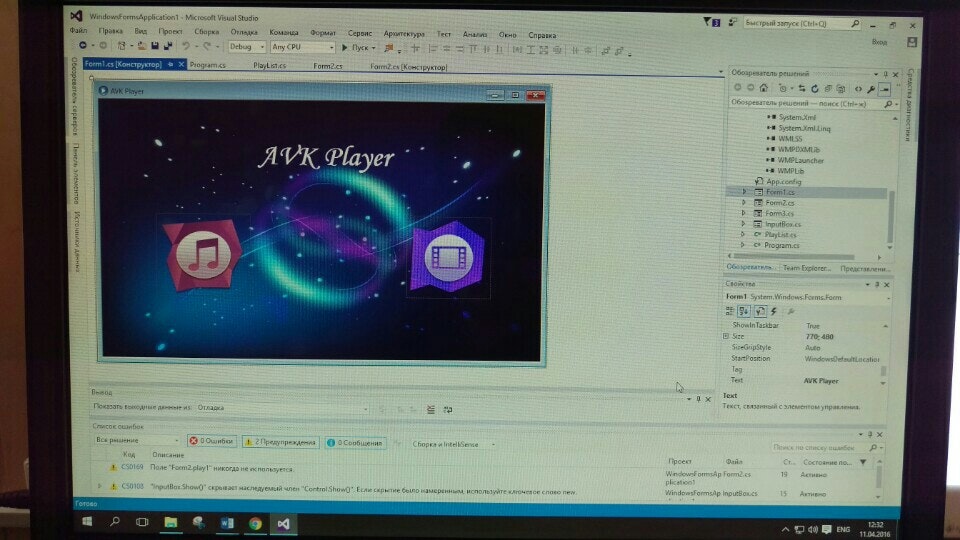
Task: Toggle the 2 Предупреждения warnings filter
Action: [x=280, y=441]
